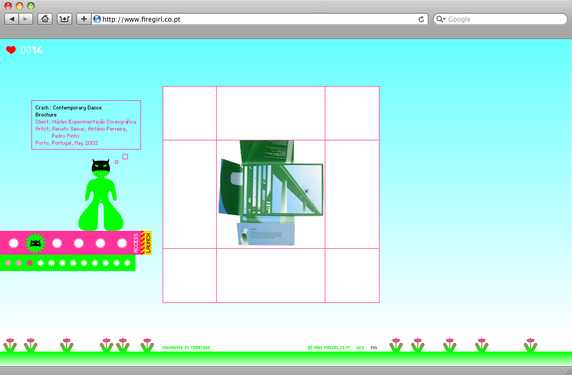Click the browser forward arrow button
The height and width of the screenshot is (375, 572).
pyautogui.click(x=26, y=19)
